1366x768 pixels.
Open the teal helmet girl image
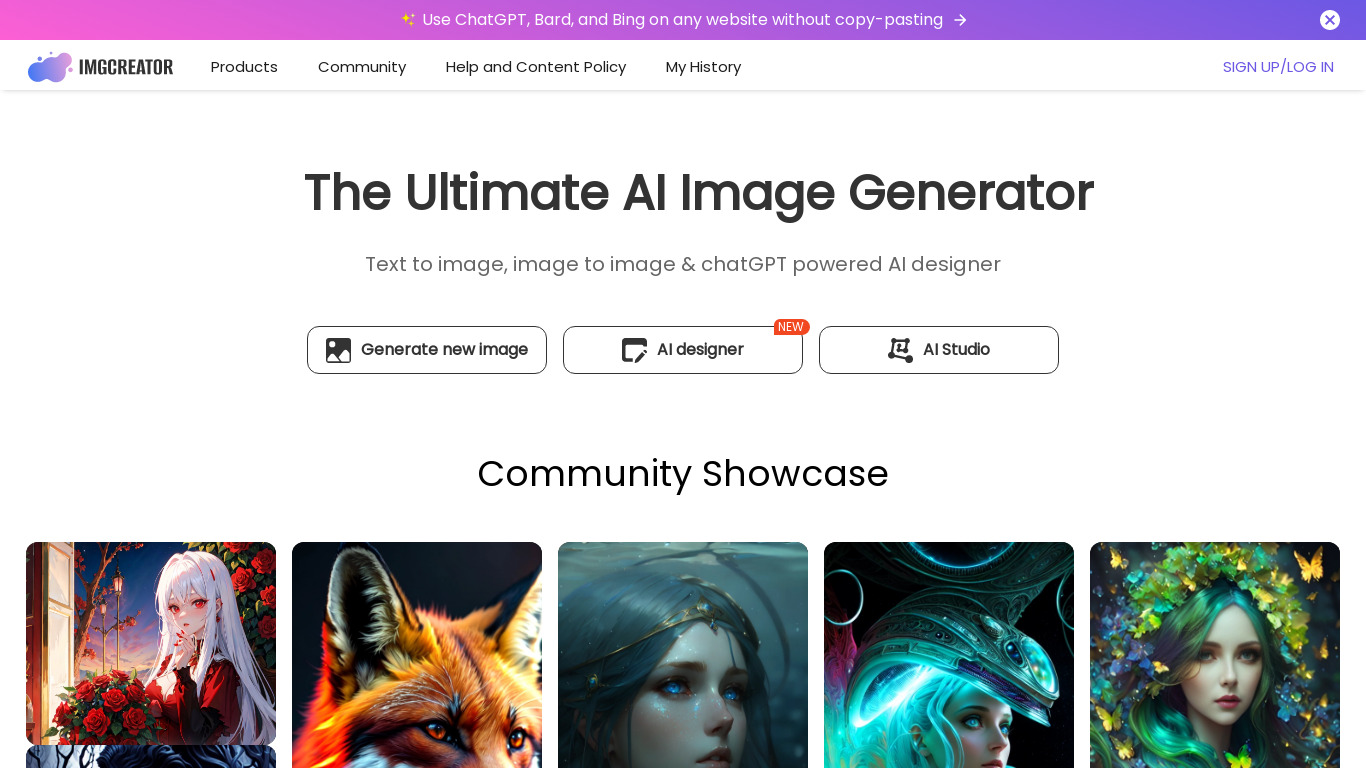(949, 655)
